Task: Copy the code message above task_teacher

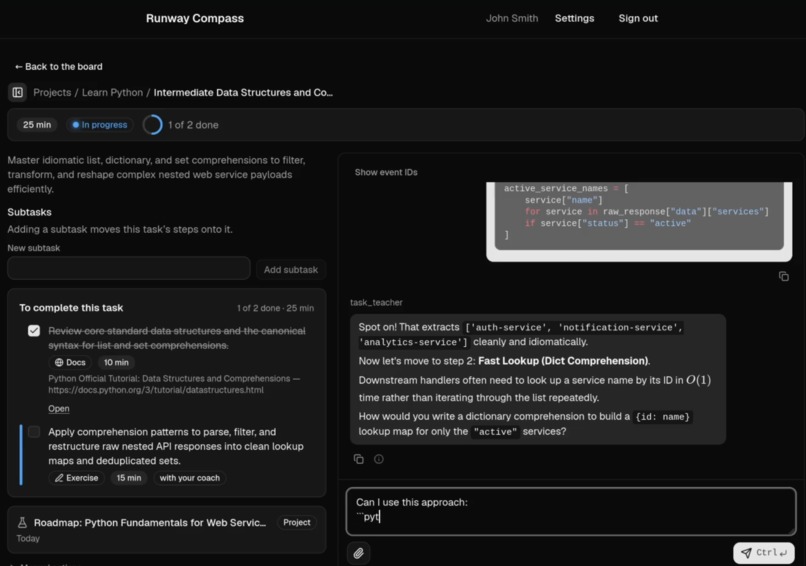Action: 783,277
